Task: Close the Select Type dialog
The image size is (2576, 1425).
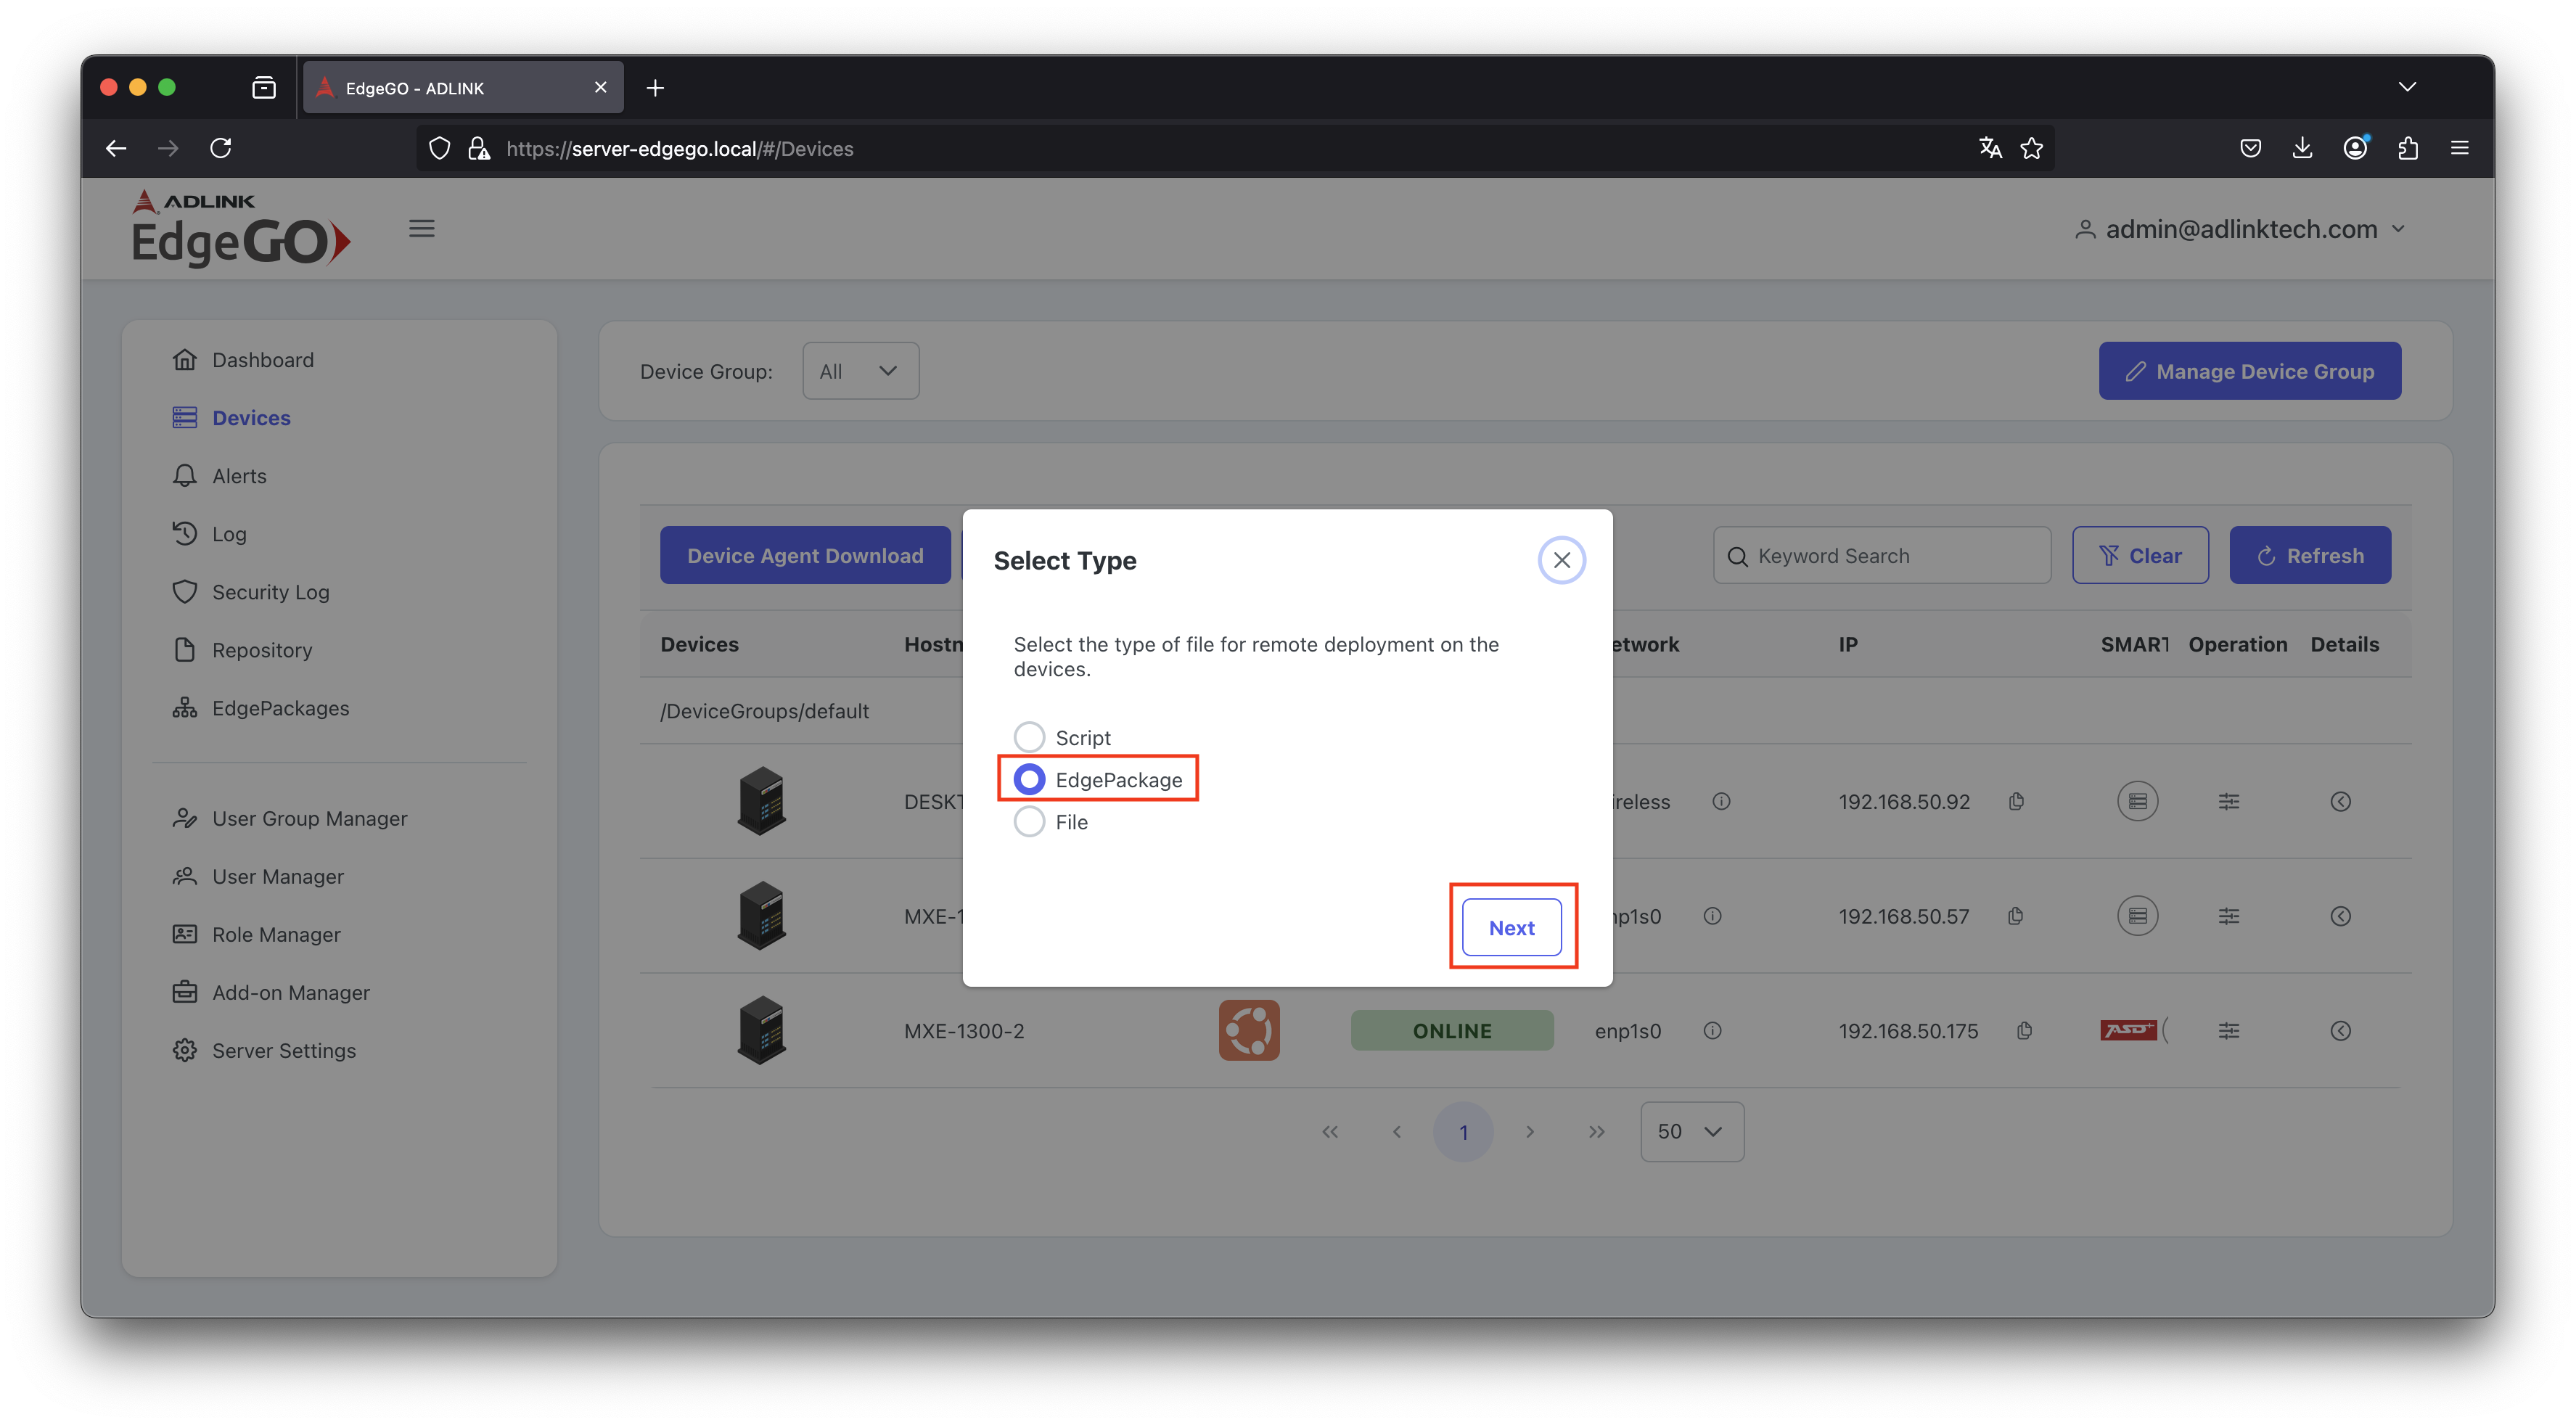Action: tap(1561, 560)
